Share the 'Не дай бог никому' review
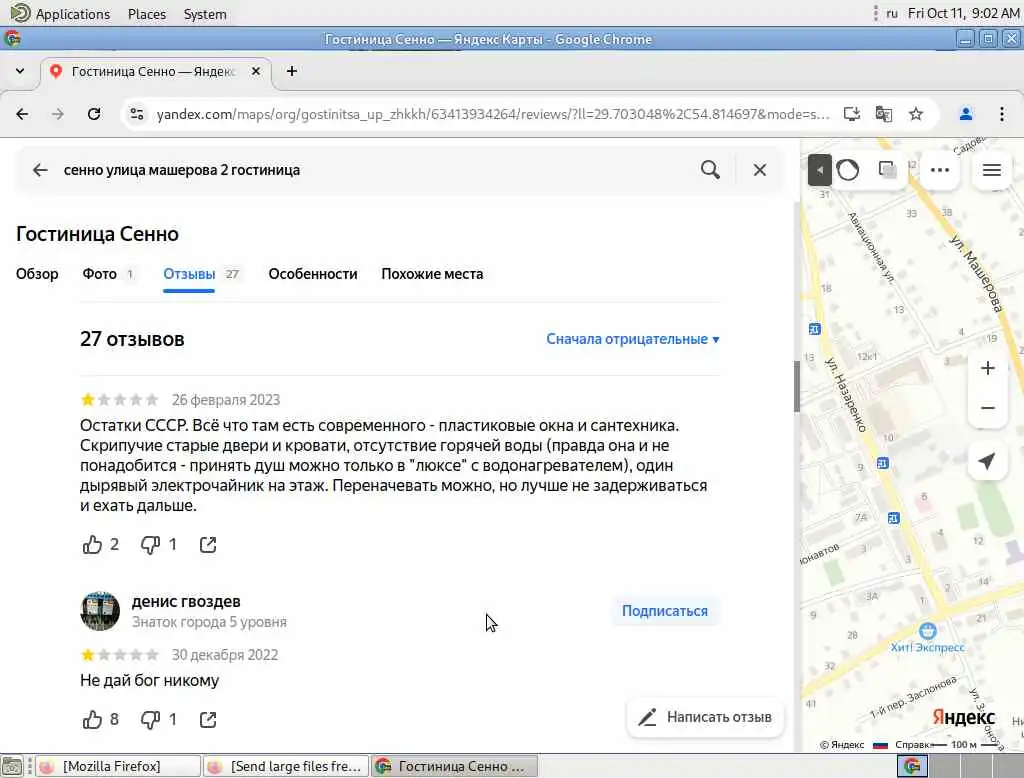The width and height of the screenshot is (1024, 778). tap(208, 720)
